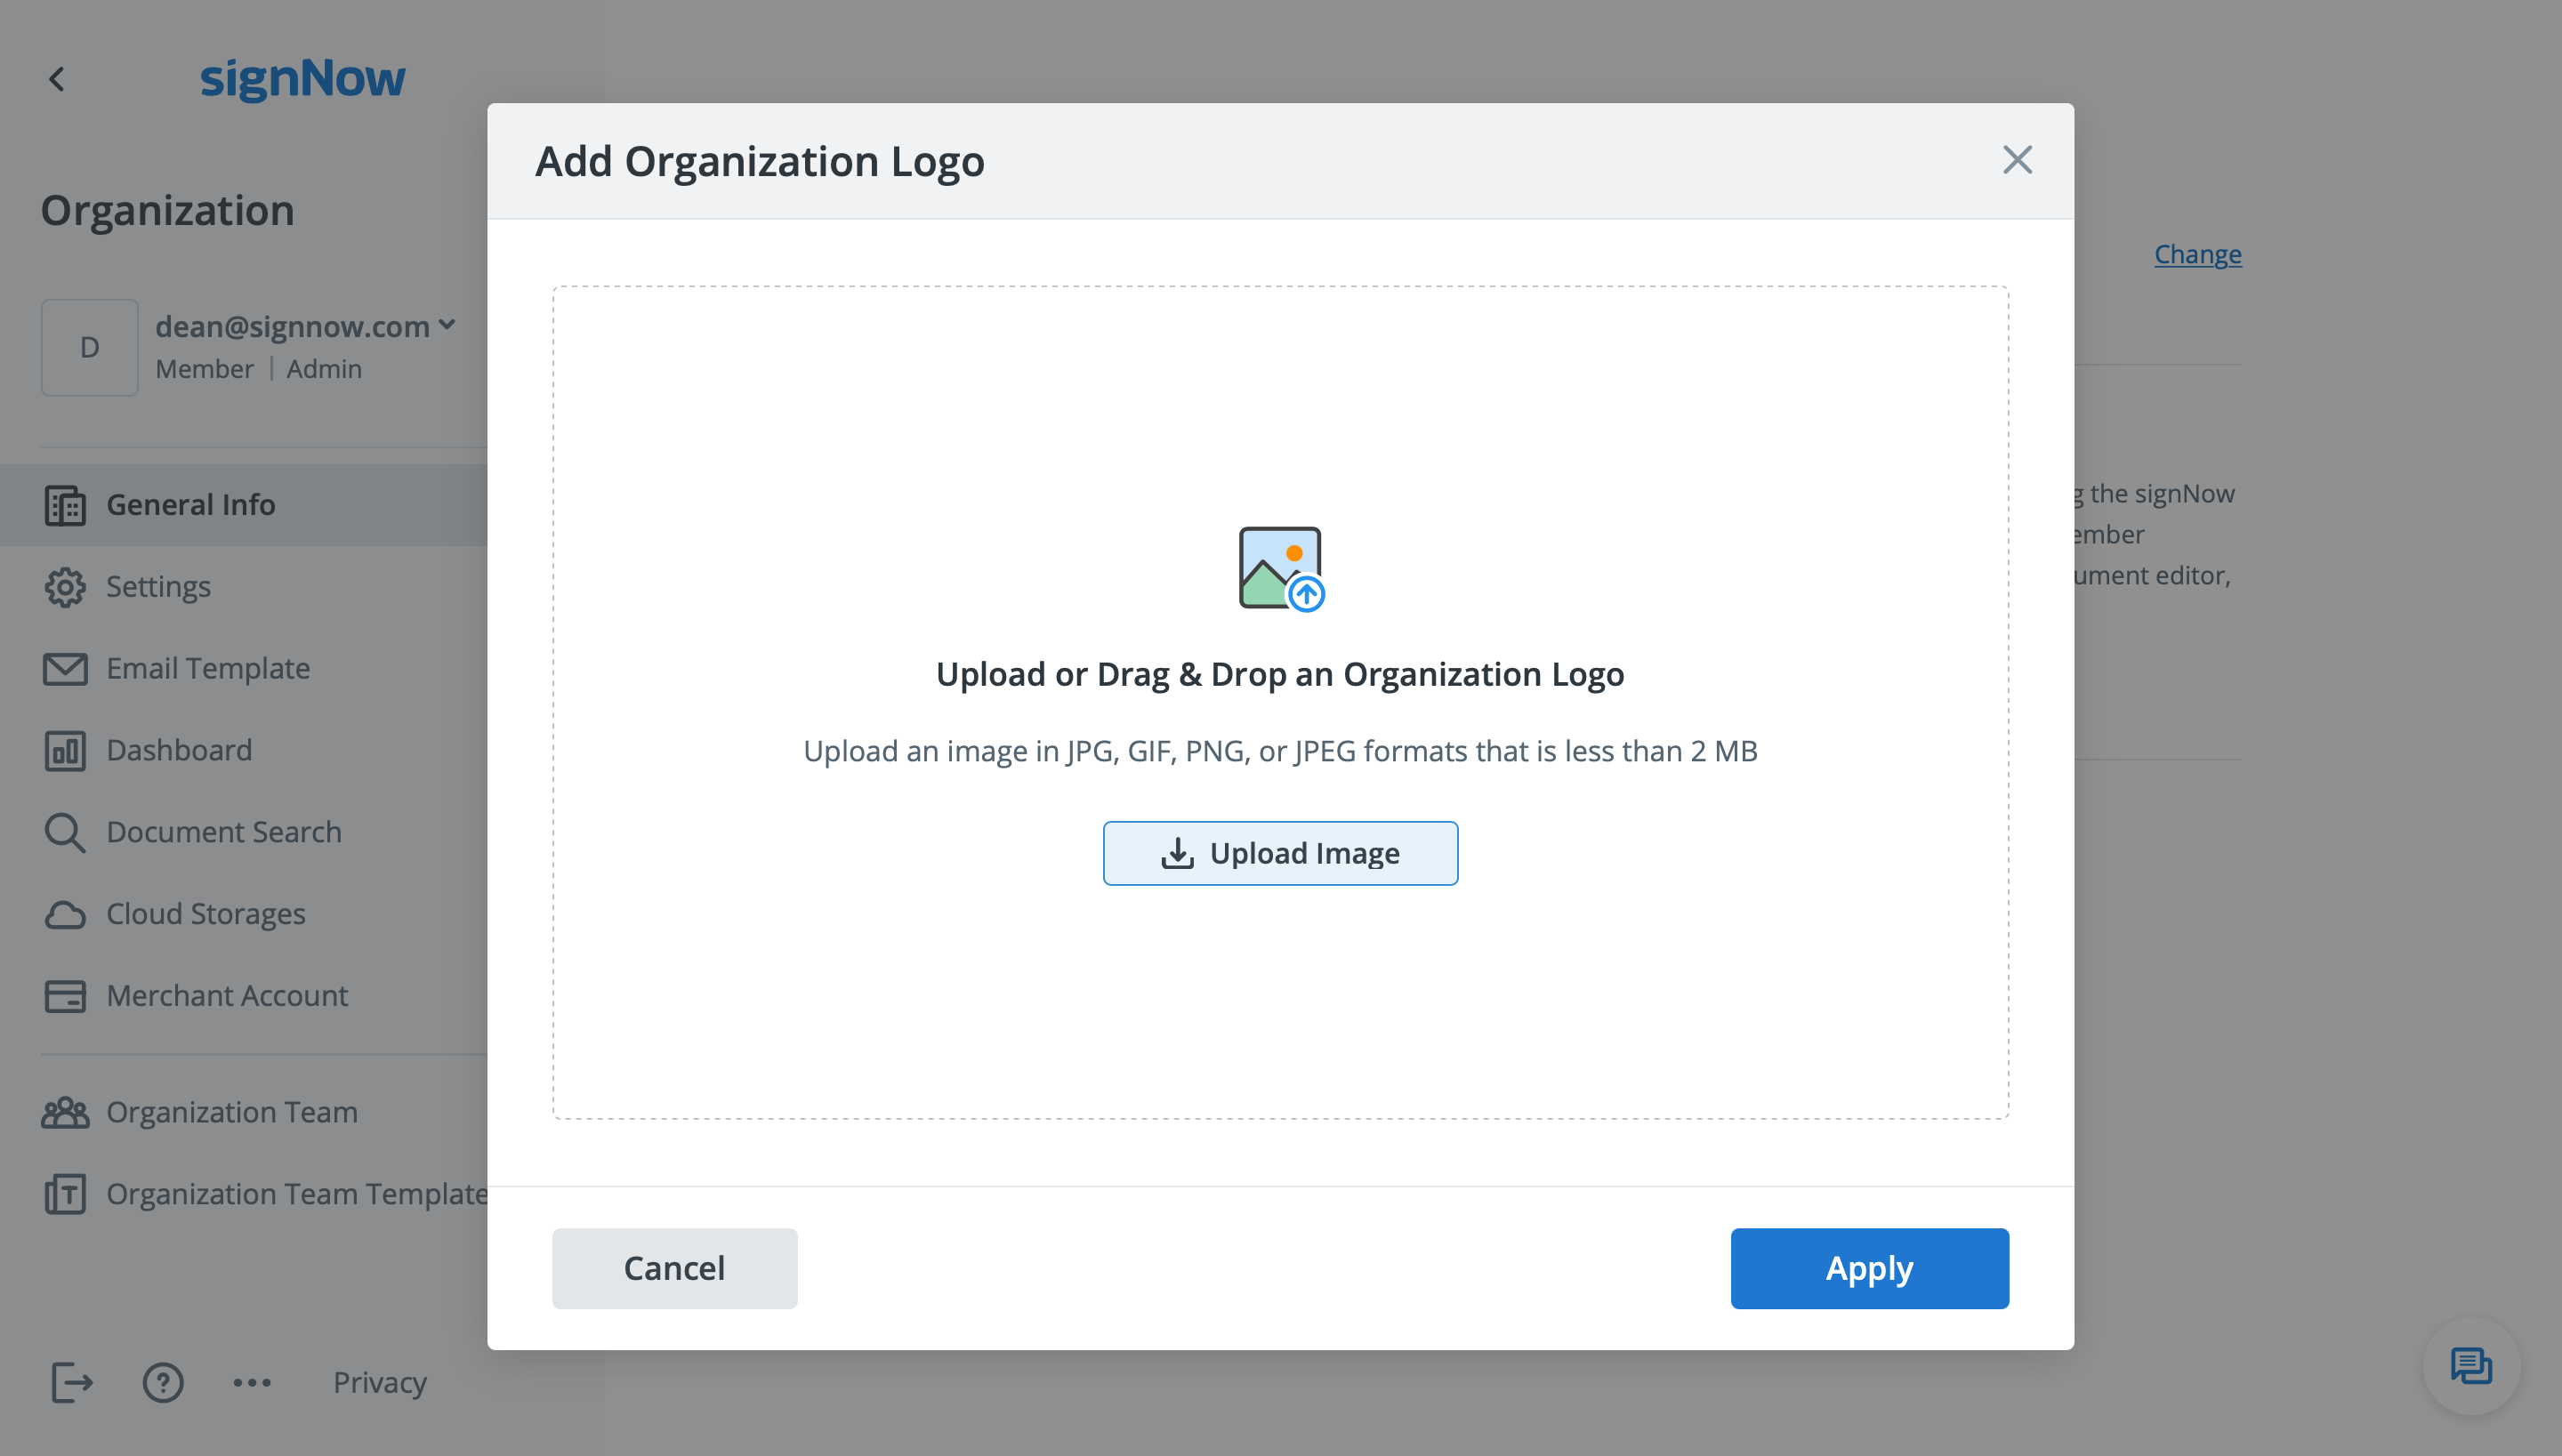Screen dimensions: 2562x1456
Task: Click Cancel to dismiss dialog
Action: pyautogui.click(x=674, y=1267)
